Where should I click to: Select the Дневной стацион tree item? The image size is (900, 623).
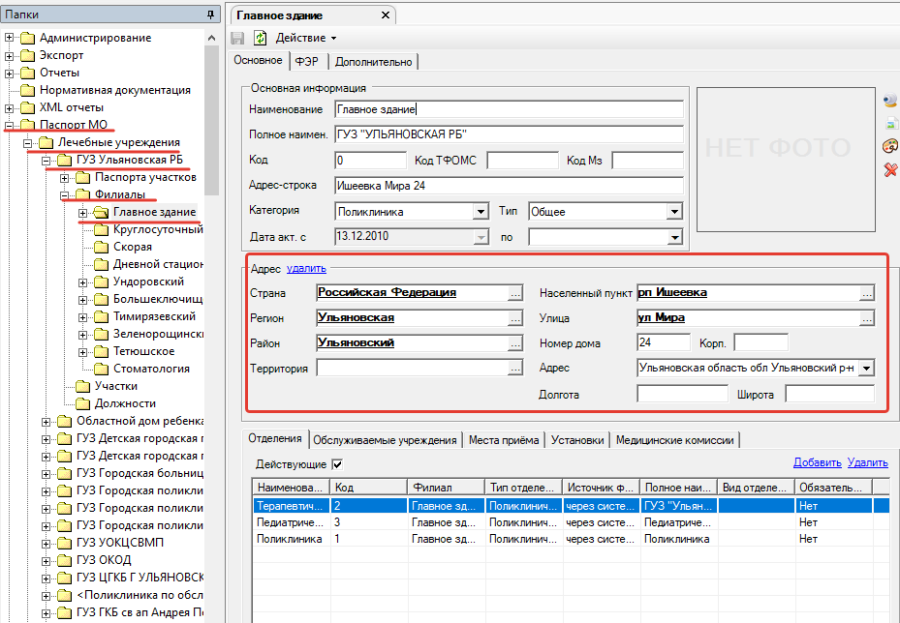158,264
